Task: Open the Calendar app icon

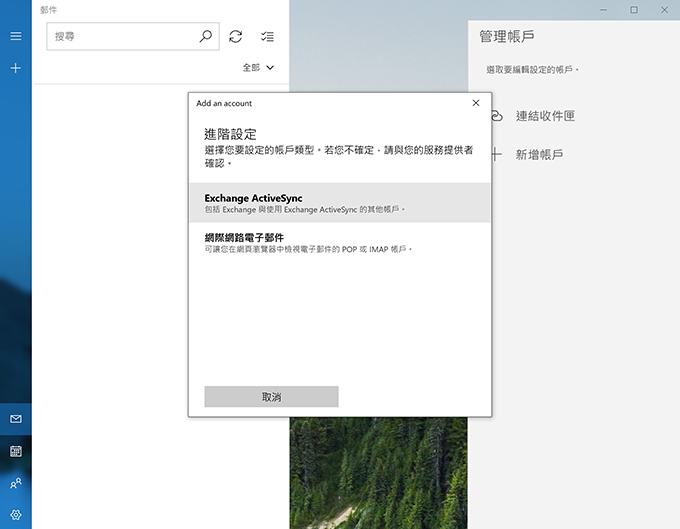Action: (16, 451)
